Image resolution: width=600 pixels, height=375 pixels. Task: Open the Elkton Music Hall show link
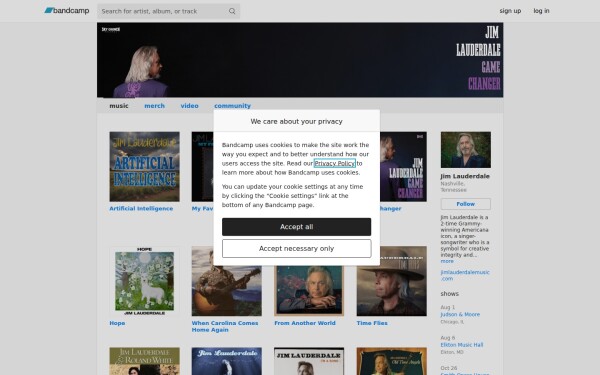point(461,345)
